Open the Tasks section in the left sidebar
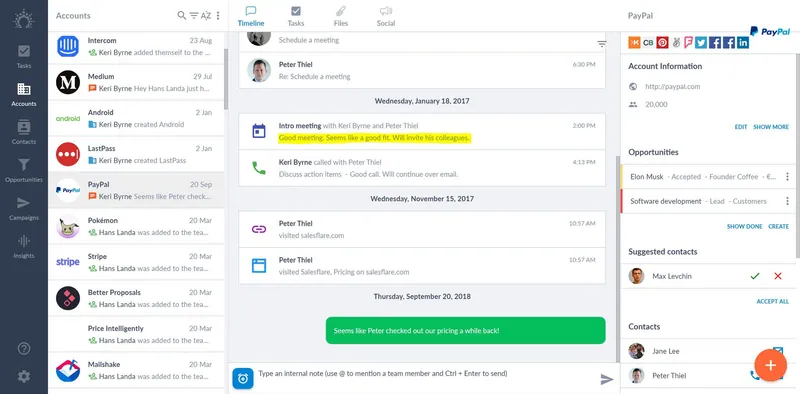This screenshot has height=394, width=800. tap(23, 57)
